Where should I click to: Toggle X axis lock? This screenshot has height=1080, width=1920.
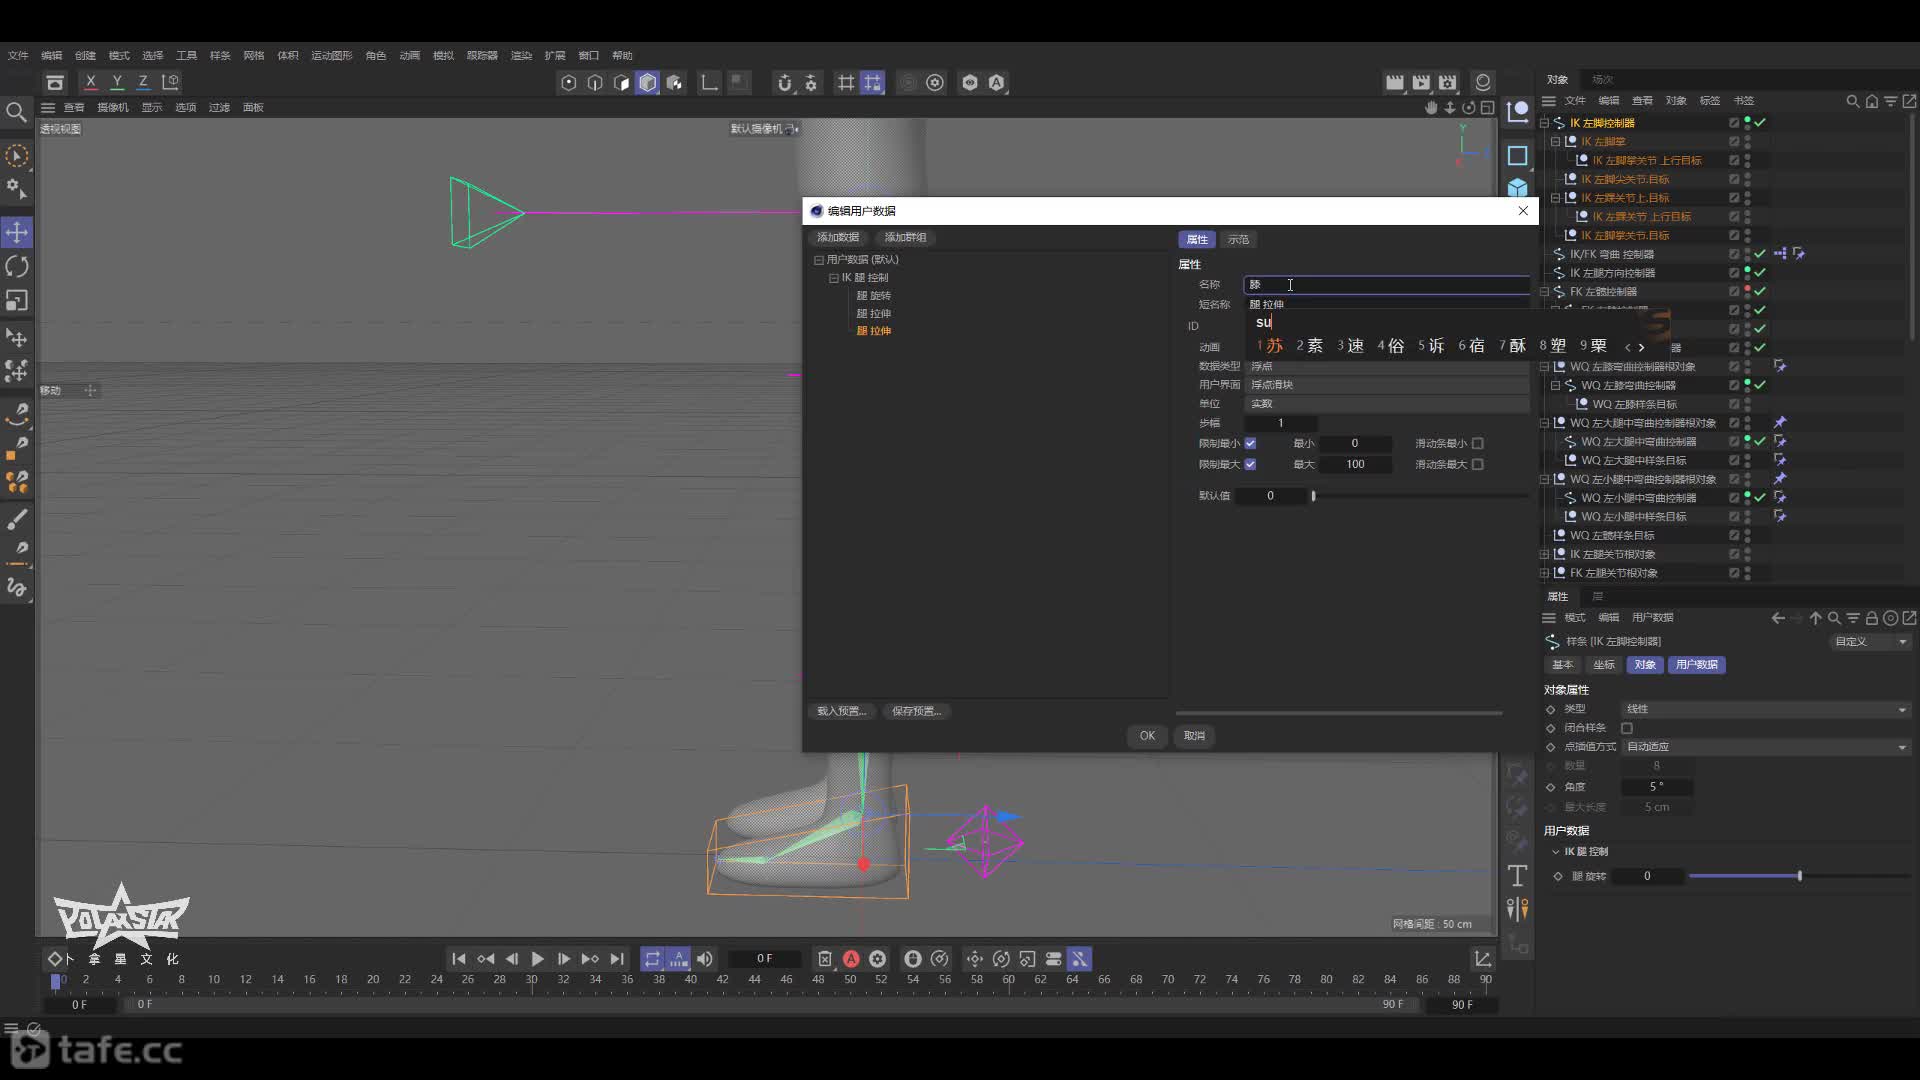tap(91, 82)
